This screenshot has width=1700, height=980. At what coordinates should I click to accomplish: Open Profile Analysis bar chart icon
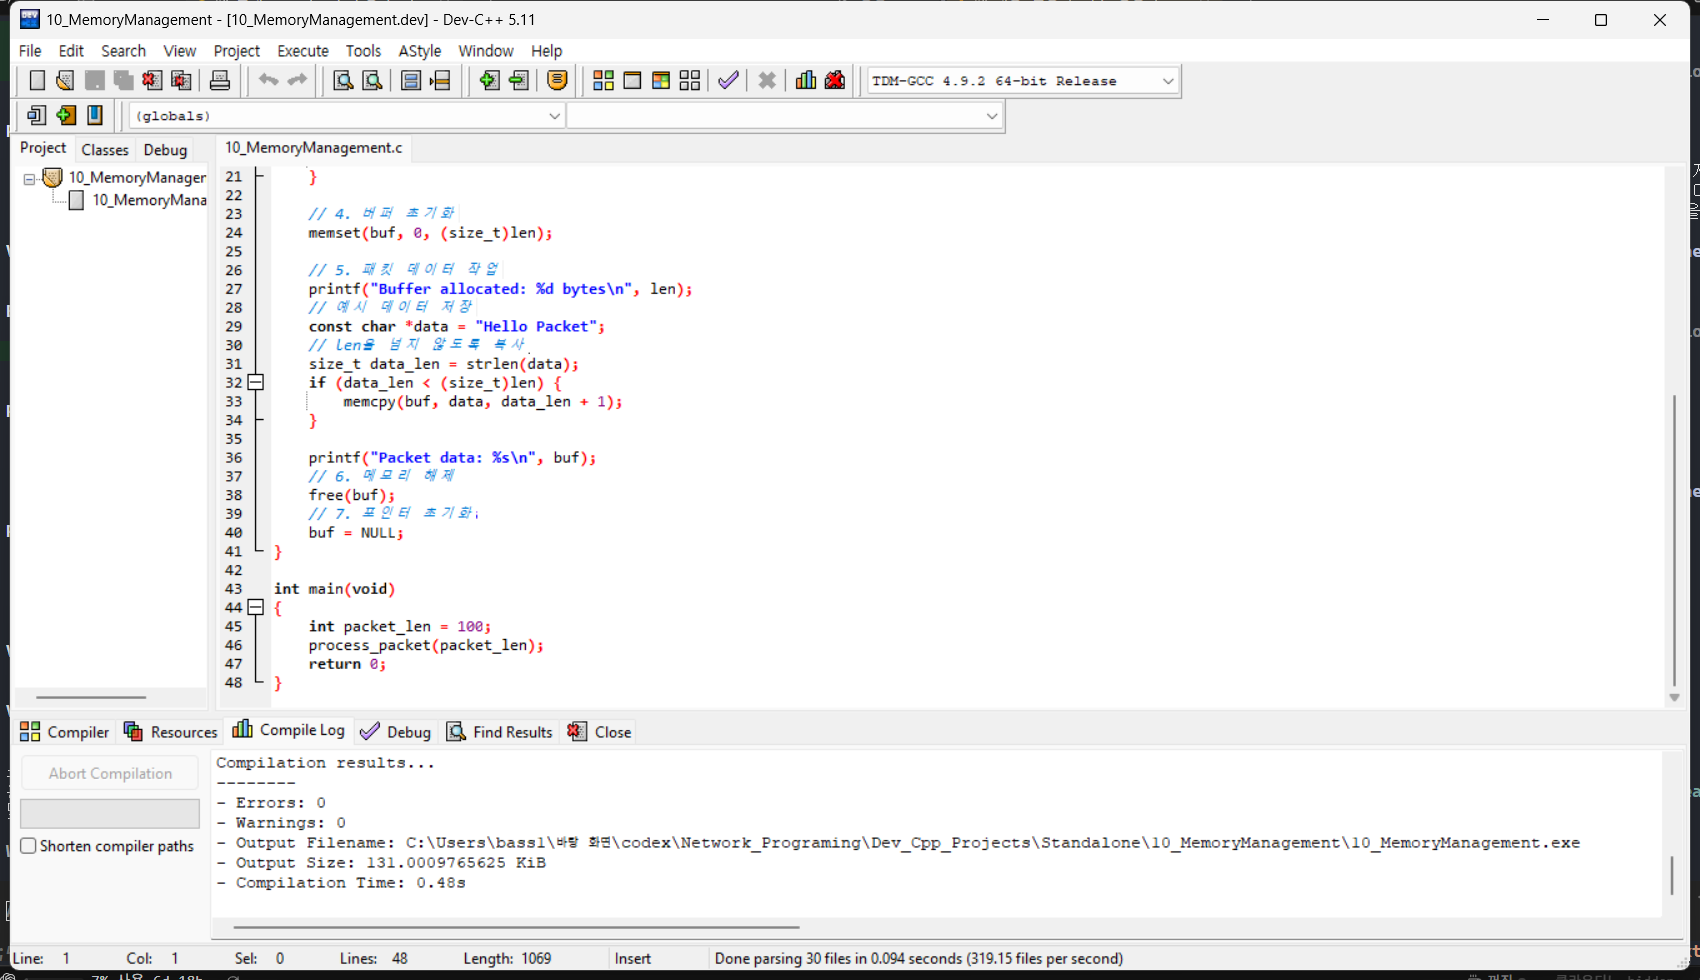point(806,81)
